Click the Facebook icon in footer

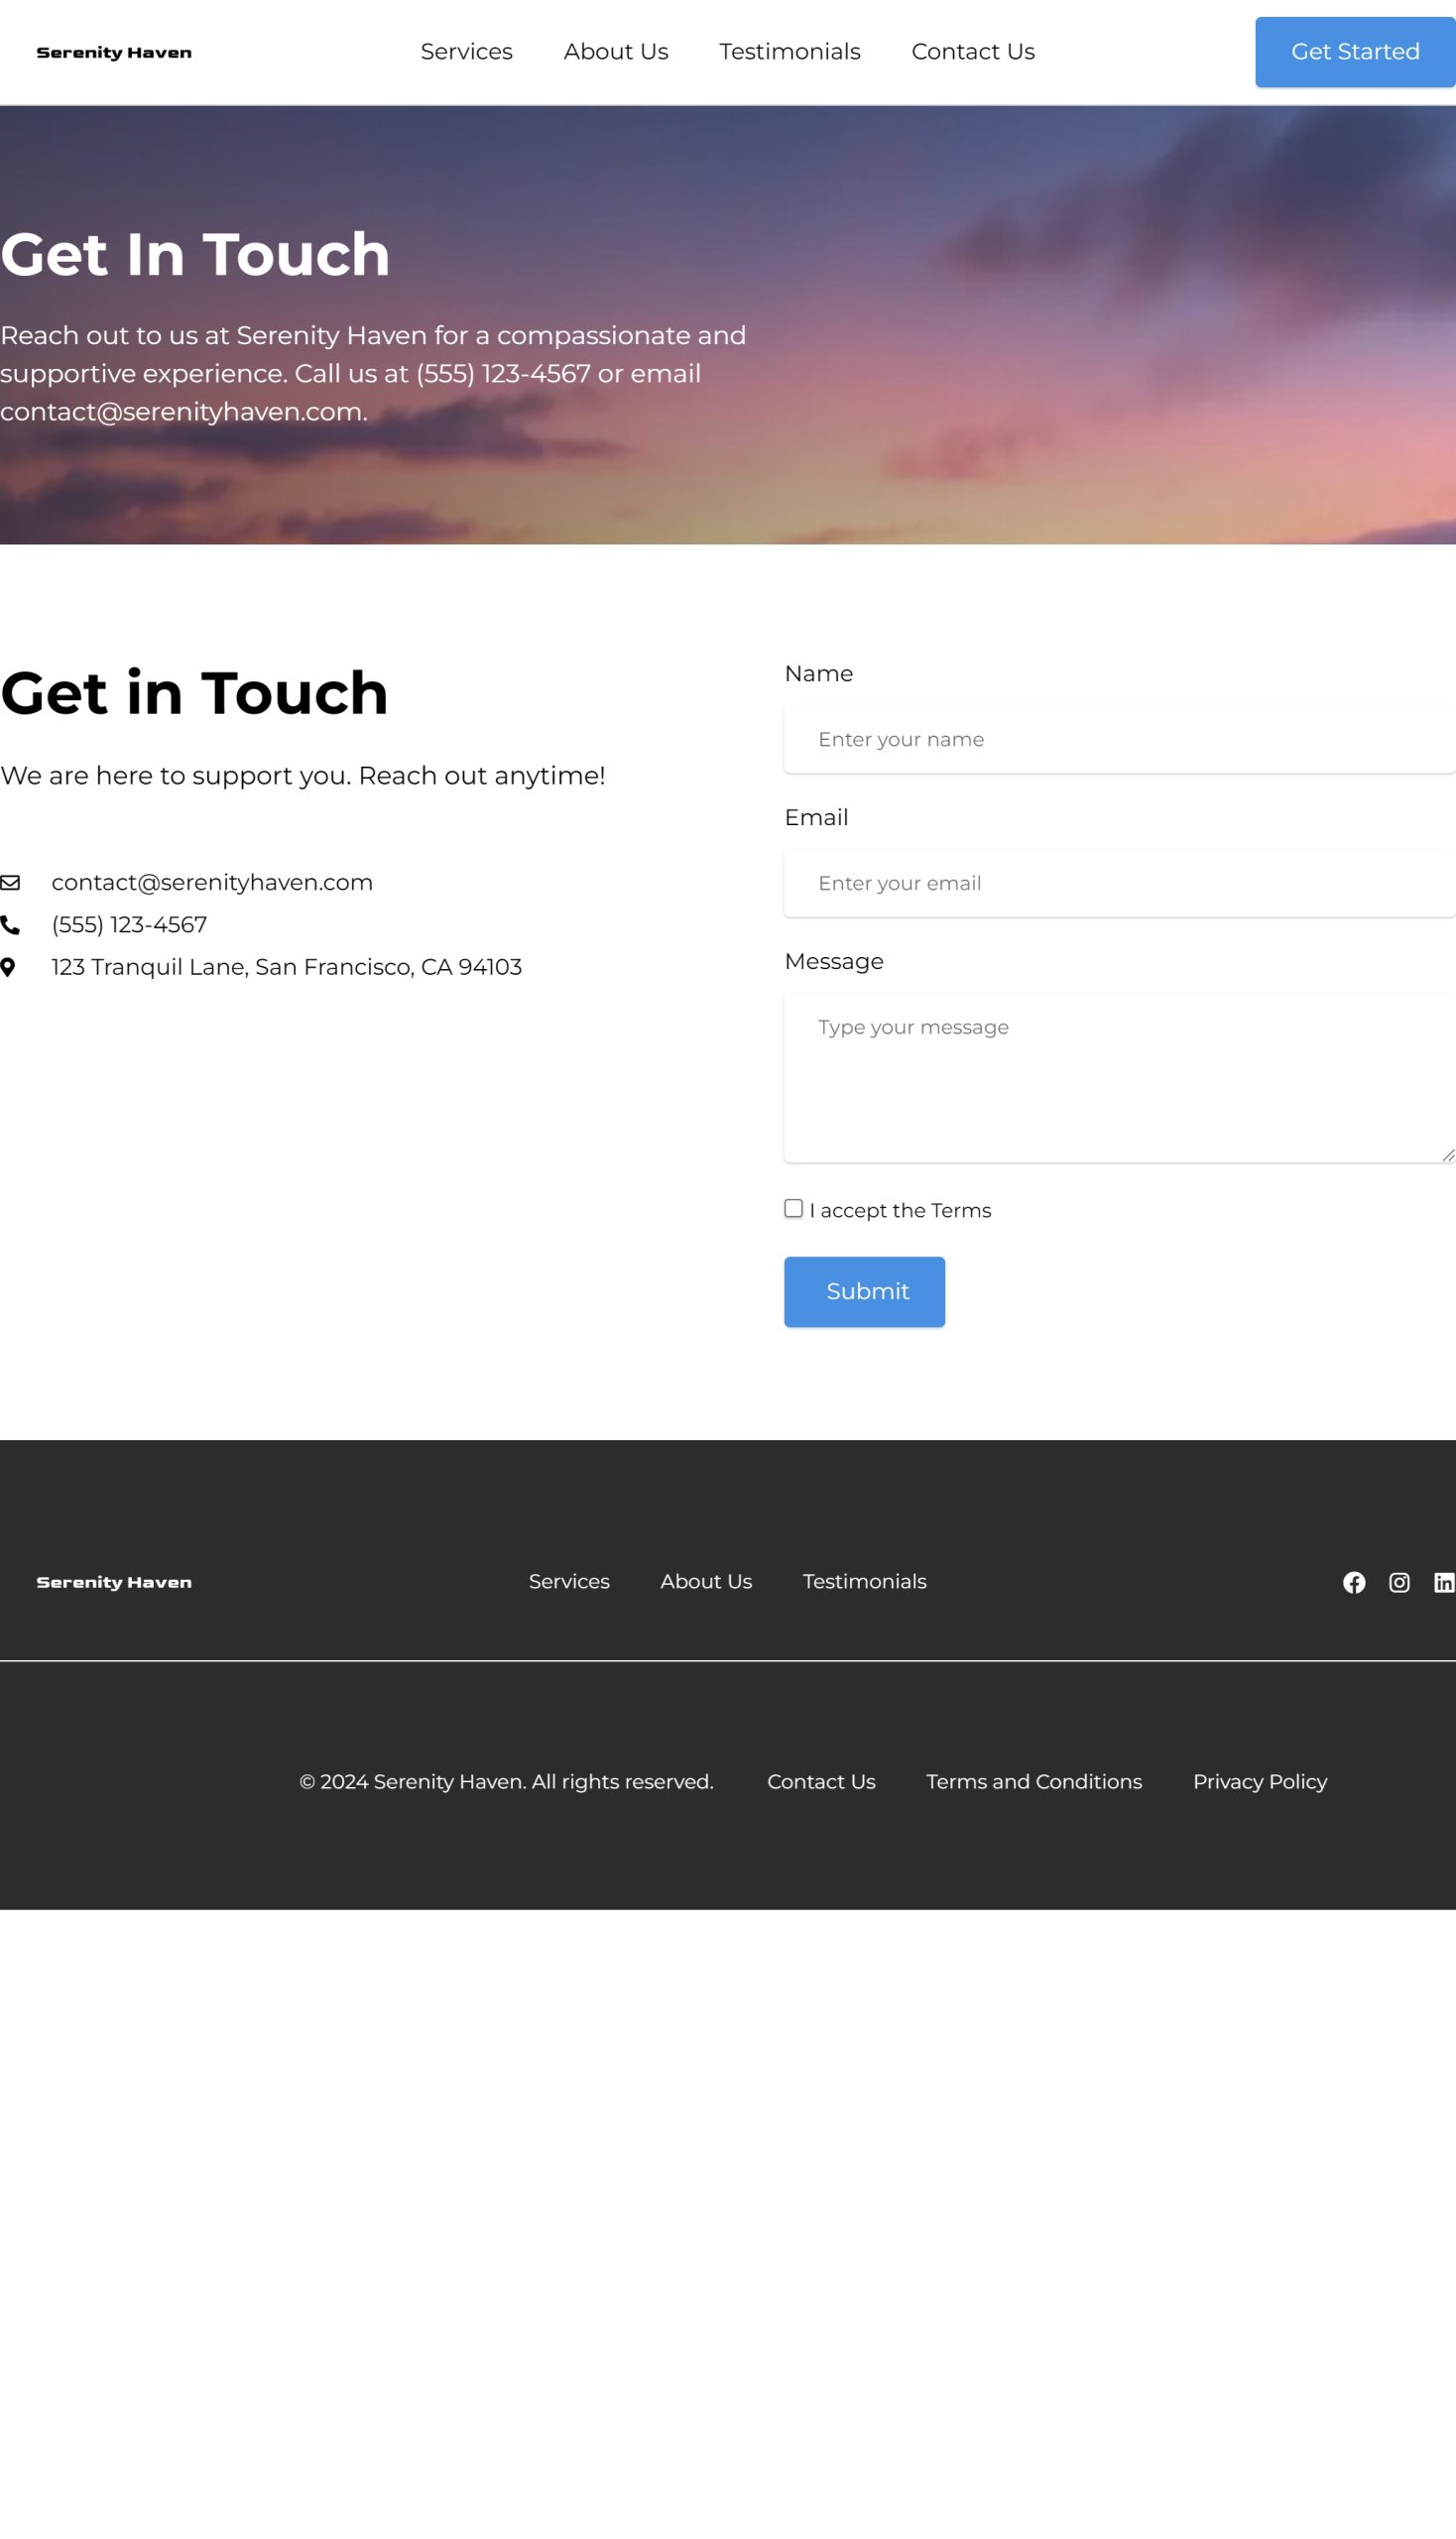(x=1353, y=1581)
